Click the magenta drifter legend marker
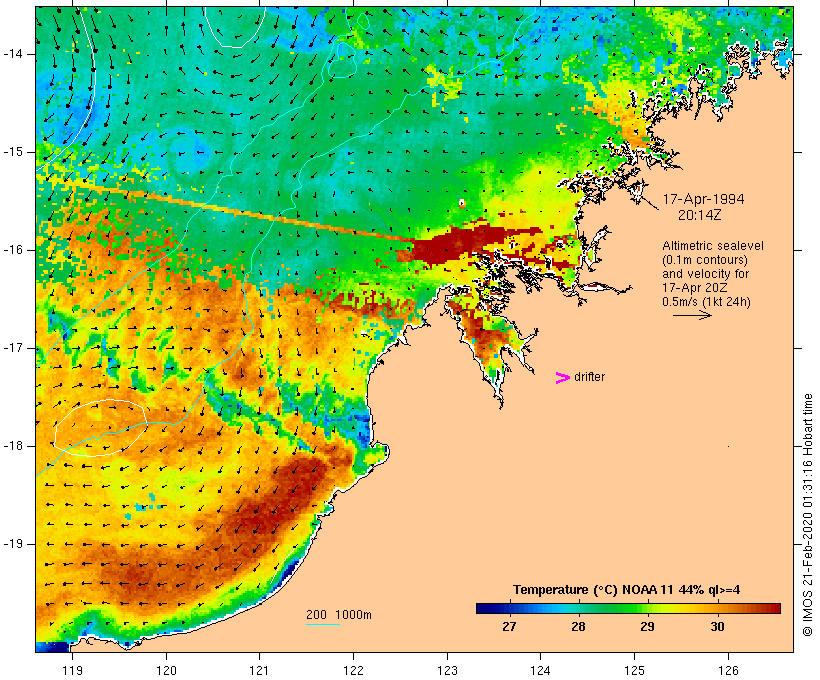Screen dimensions: 820x680 point(563,378)
